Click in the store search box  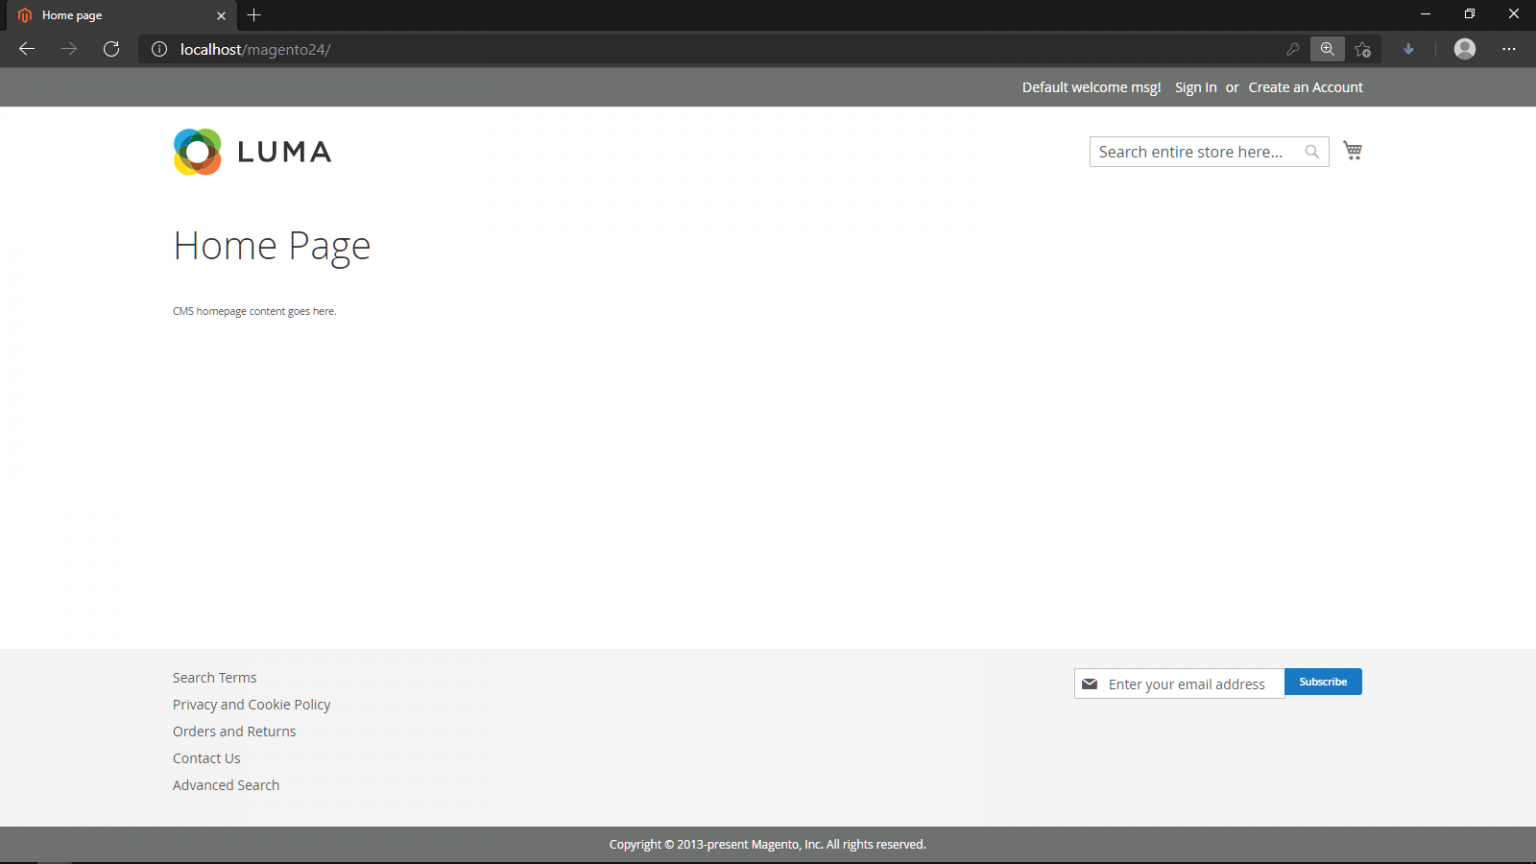point(1195,152)
